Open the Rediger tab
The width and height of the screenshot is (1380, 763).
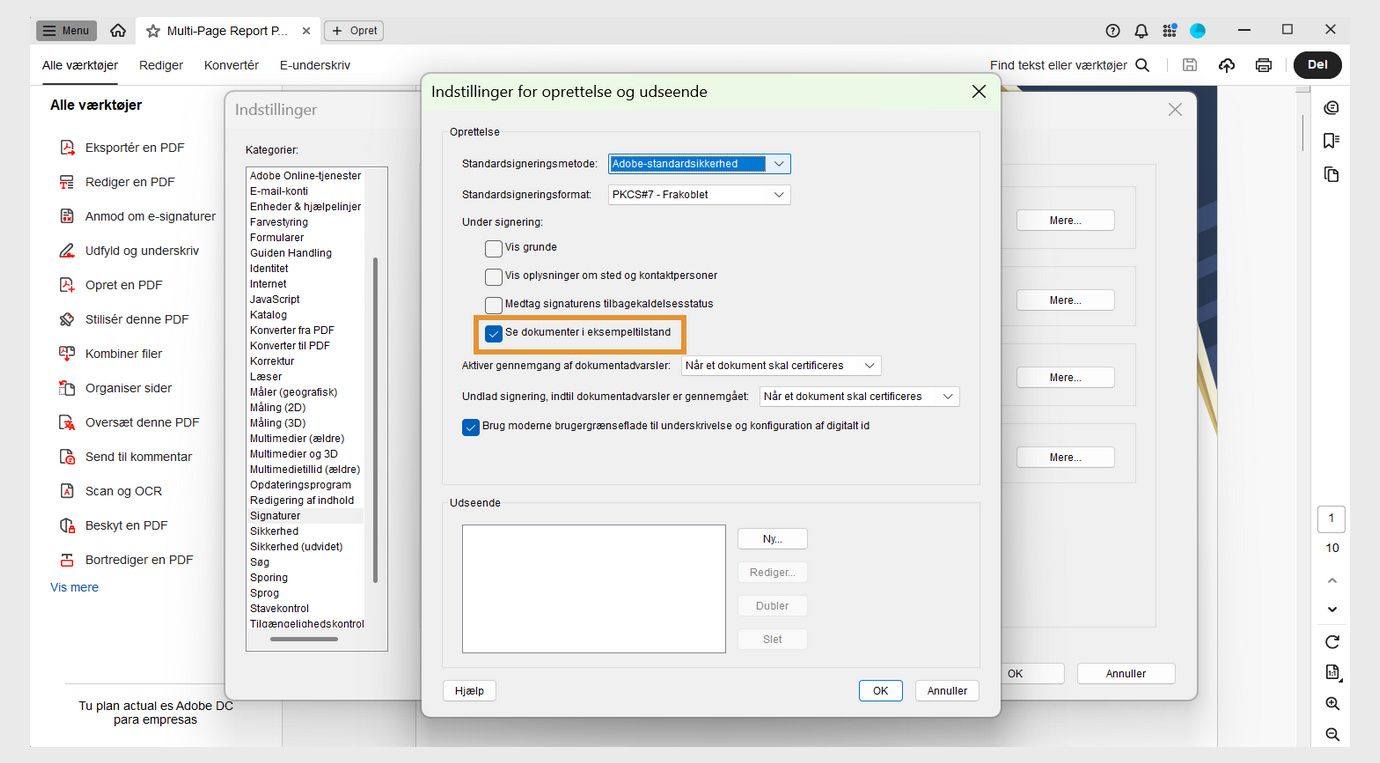161,65
